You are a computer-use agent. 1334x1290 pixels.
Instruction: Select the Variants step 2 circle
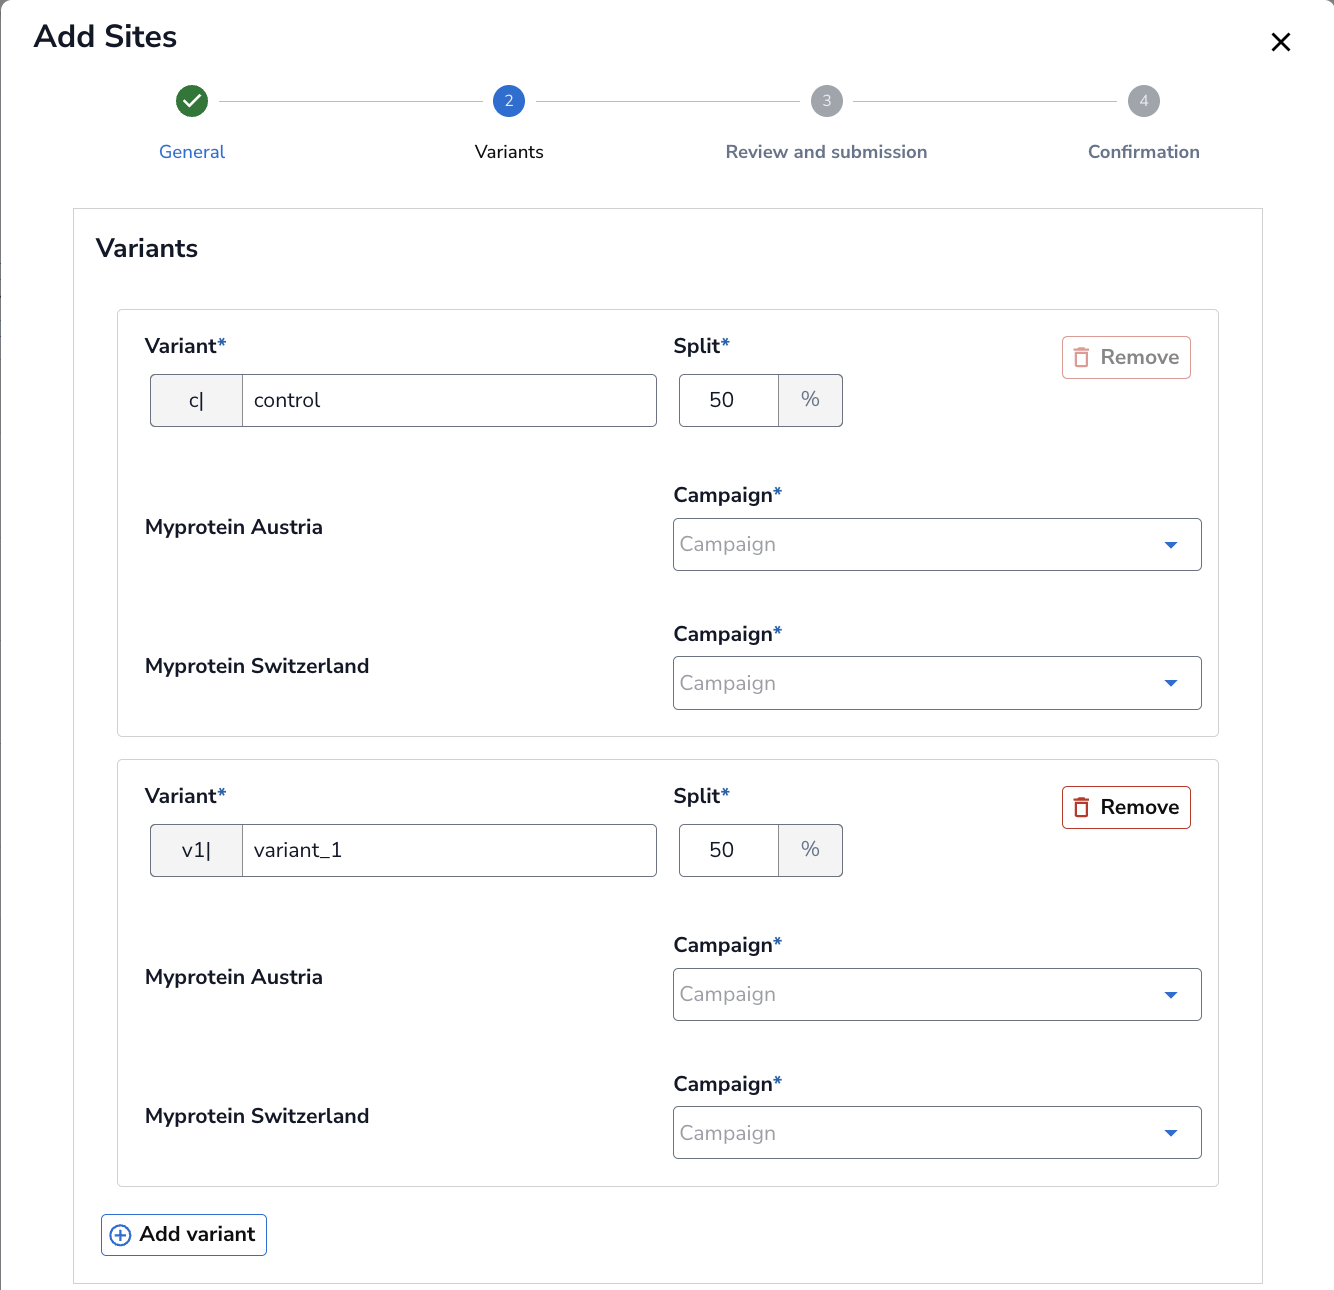[x=509, y=101]
